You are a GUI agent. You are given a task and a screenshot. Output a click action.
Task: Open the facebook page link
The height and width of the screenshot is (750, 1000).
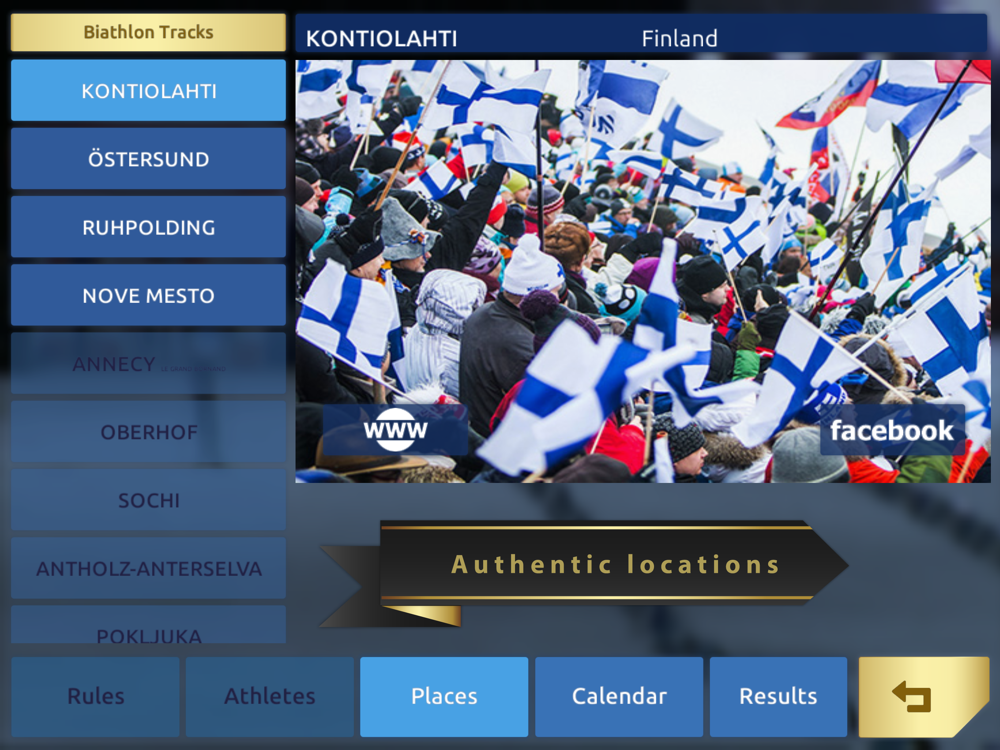(x=892, y=430)
